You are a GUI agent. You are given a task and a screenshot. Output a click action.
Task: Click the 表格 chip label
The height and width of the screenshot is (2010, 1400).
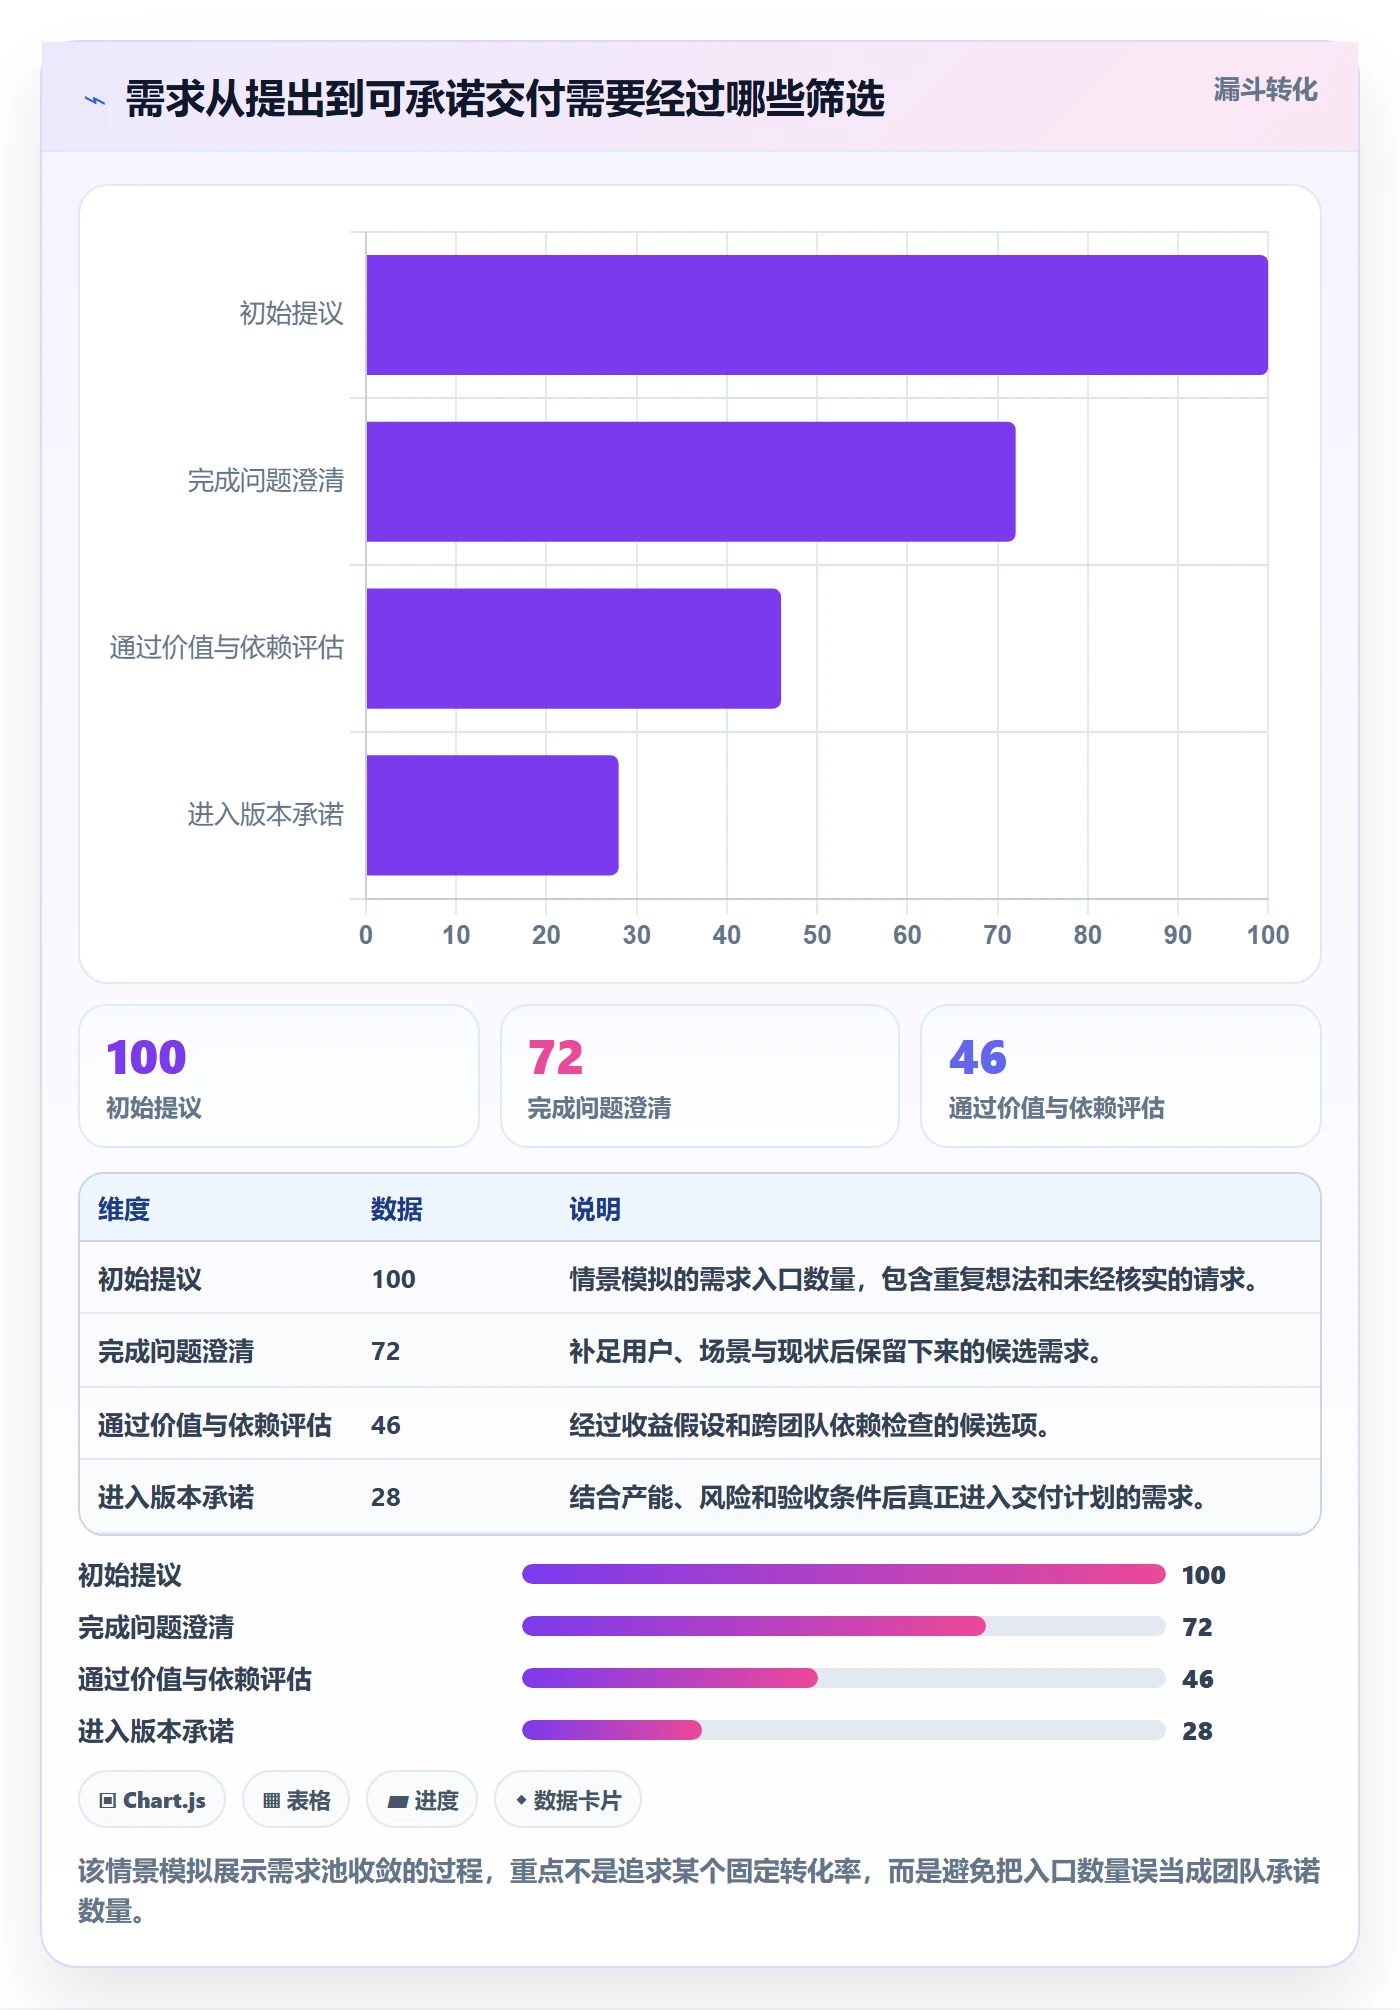pyautogui.click(x=308, y=1801)
